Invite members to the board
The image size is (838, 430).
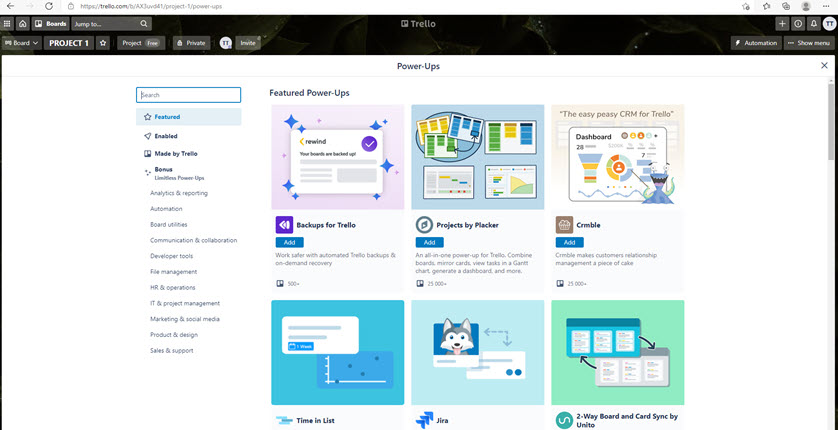[247, 43]
